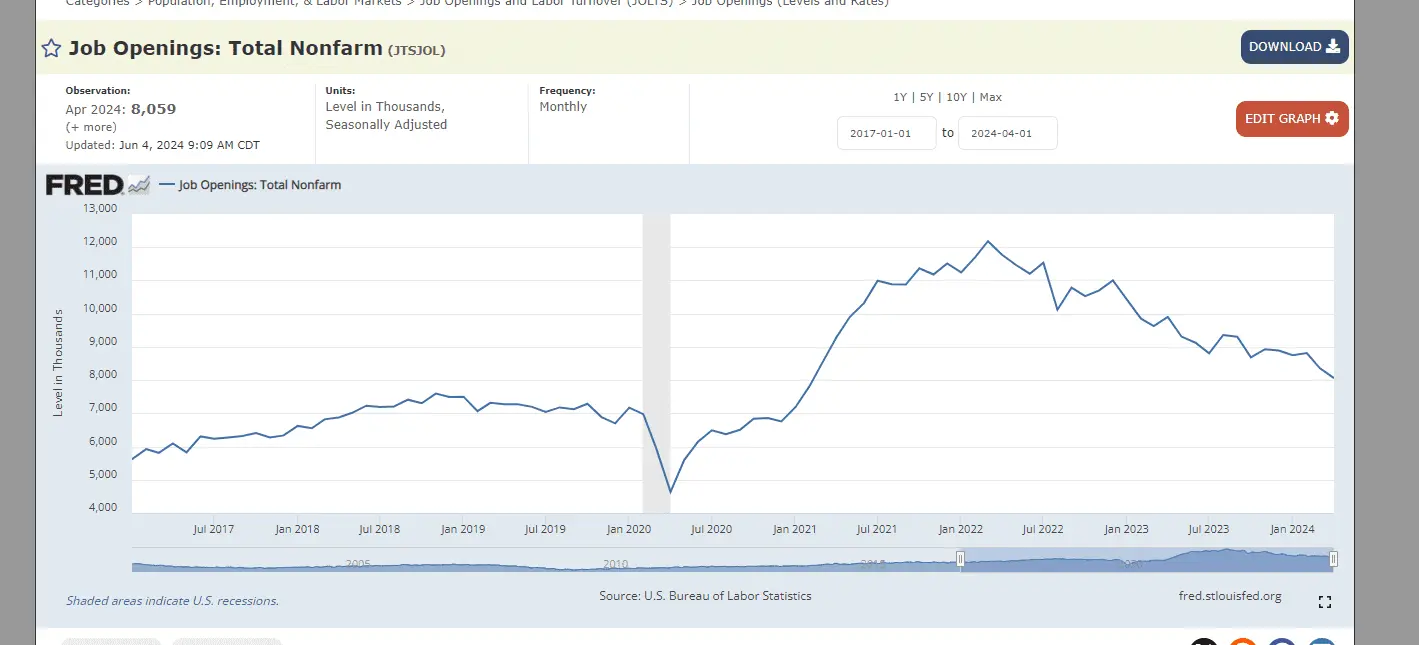Select the 1Y time range
Image resolution: width=1419 pixels, height=645 pixels.
coord(900,97)
